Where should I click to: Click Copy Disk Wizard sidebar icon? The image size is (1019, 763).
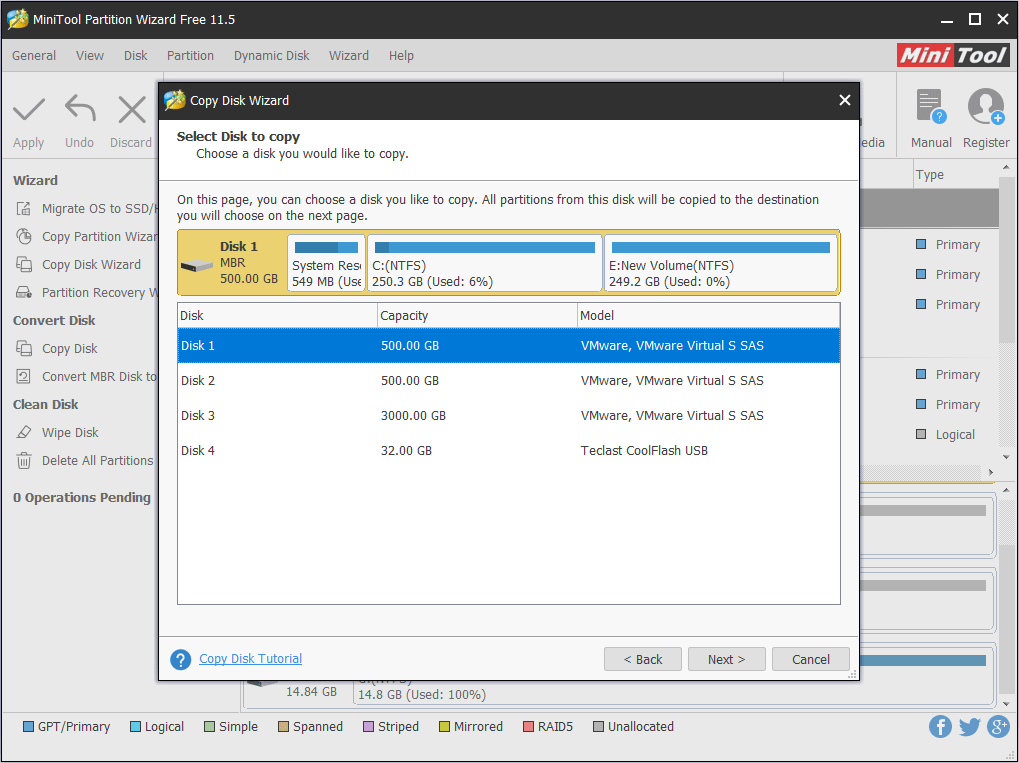(x=24, y=265)
